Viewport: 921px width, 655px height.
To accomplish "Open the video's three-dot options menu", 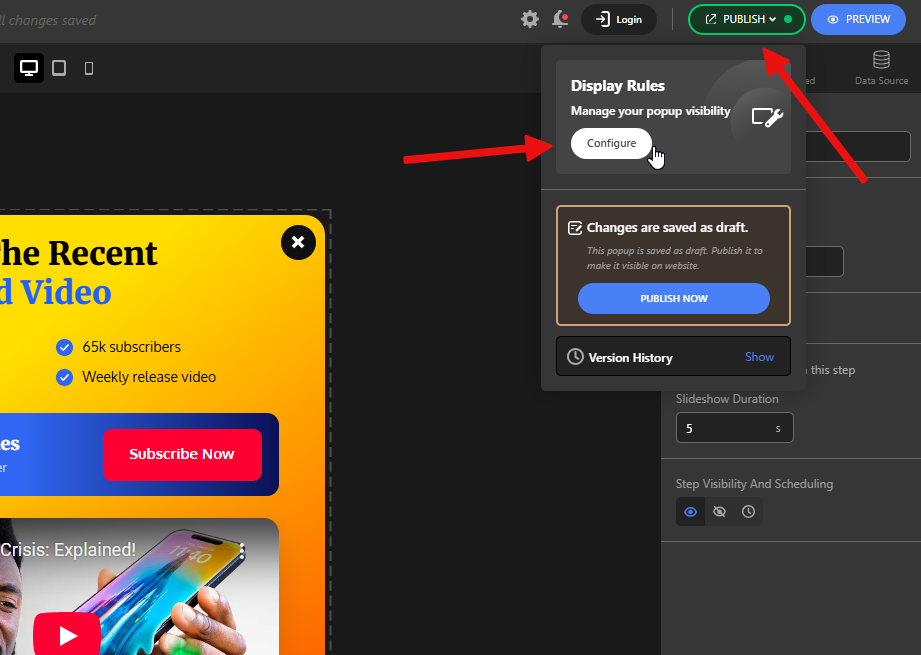I will point(241,551).
